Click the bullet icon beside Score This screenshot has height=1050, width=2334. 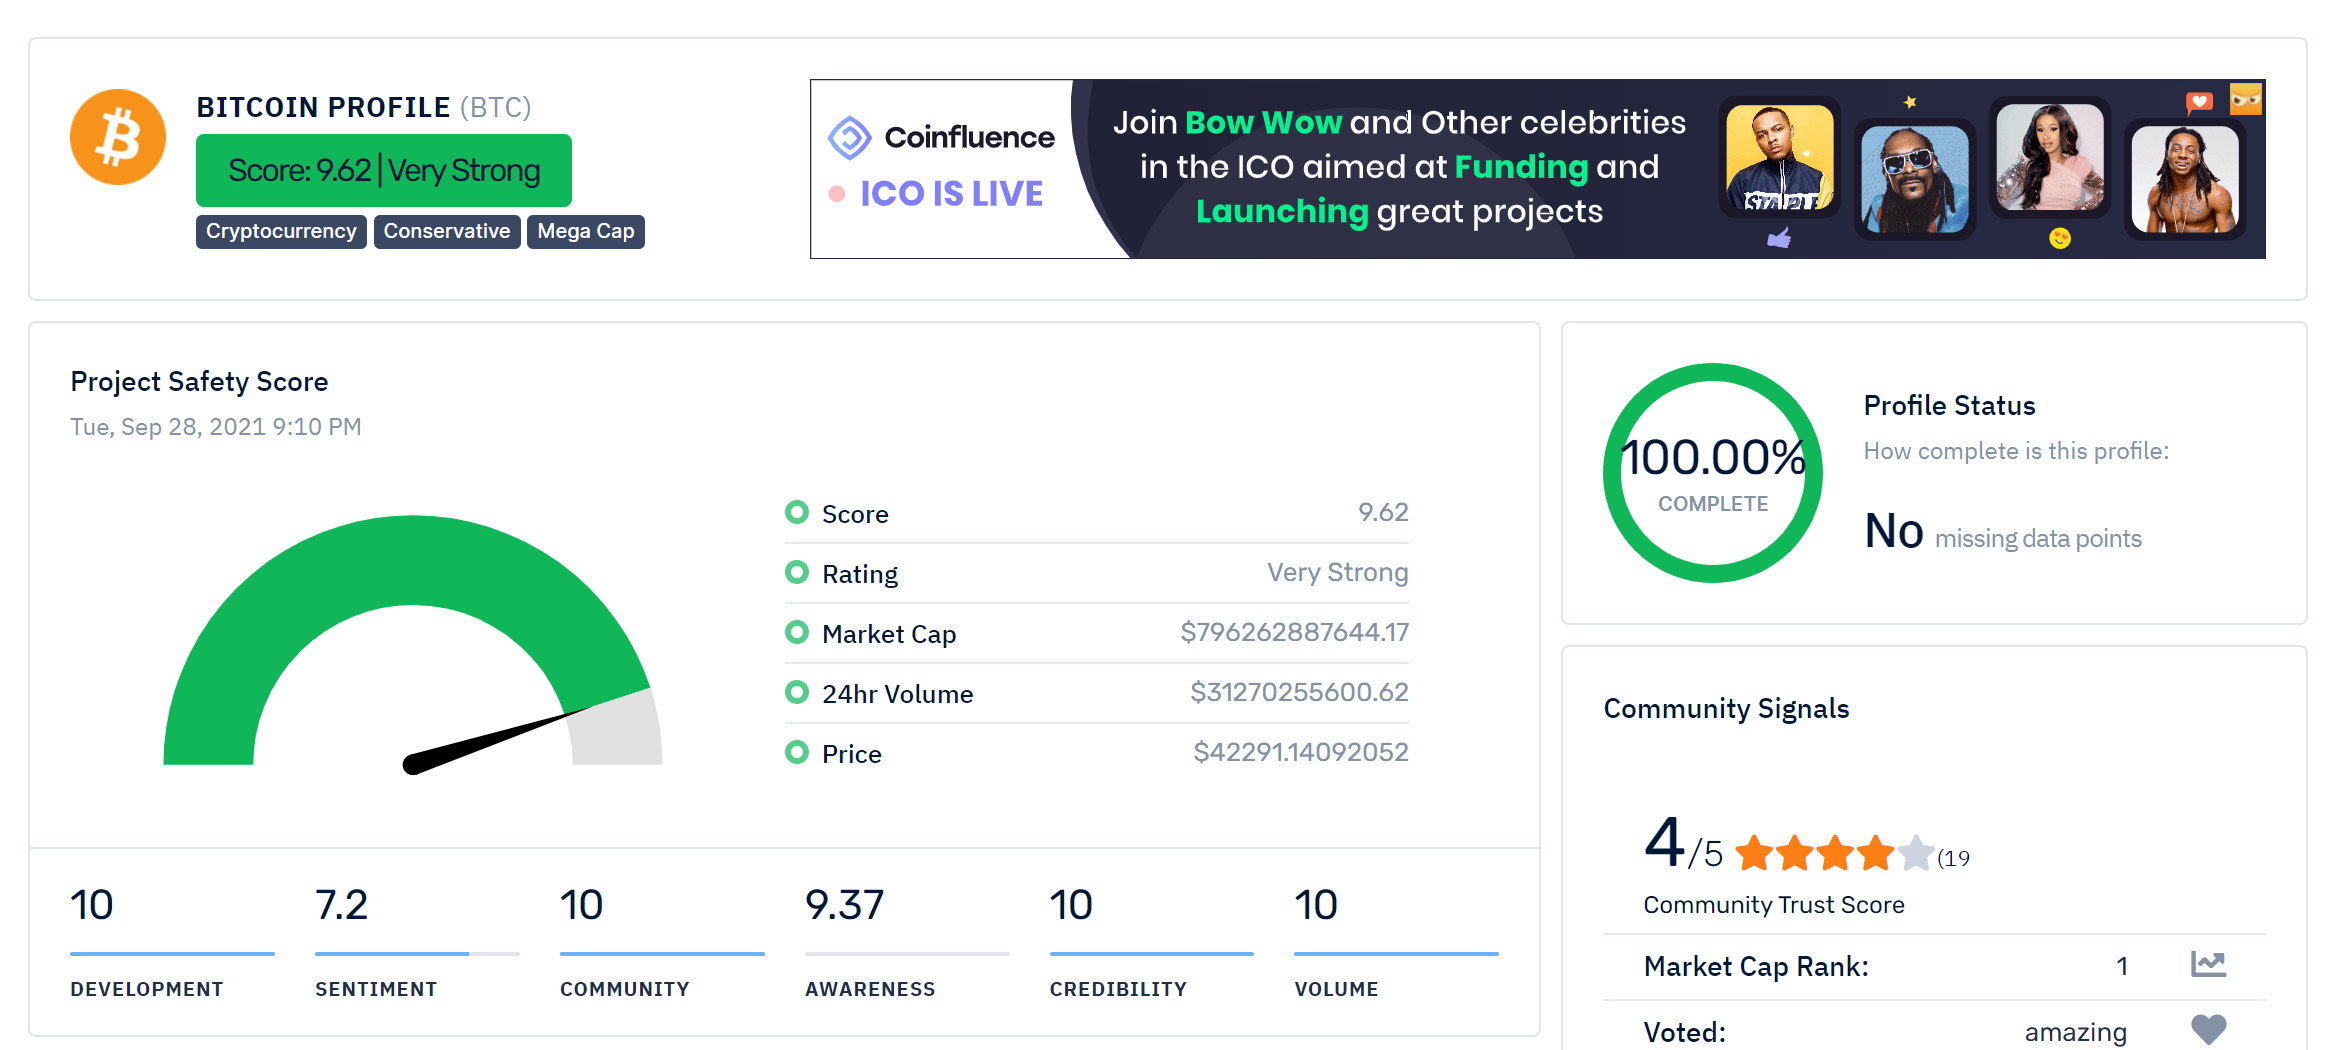[x=797, y=512]
